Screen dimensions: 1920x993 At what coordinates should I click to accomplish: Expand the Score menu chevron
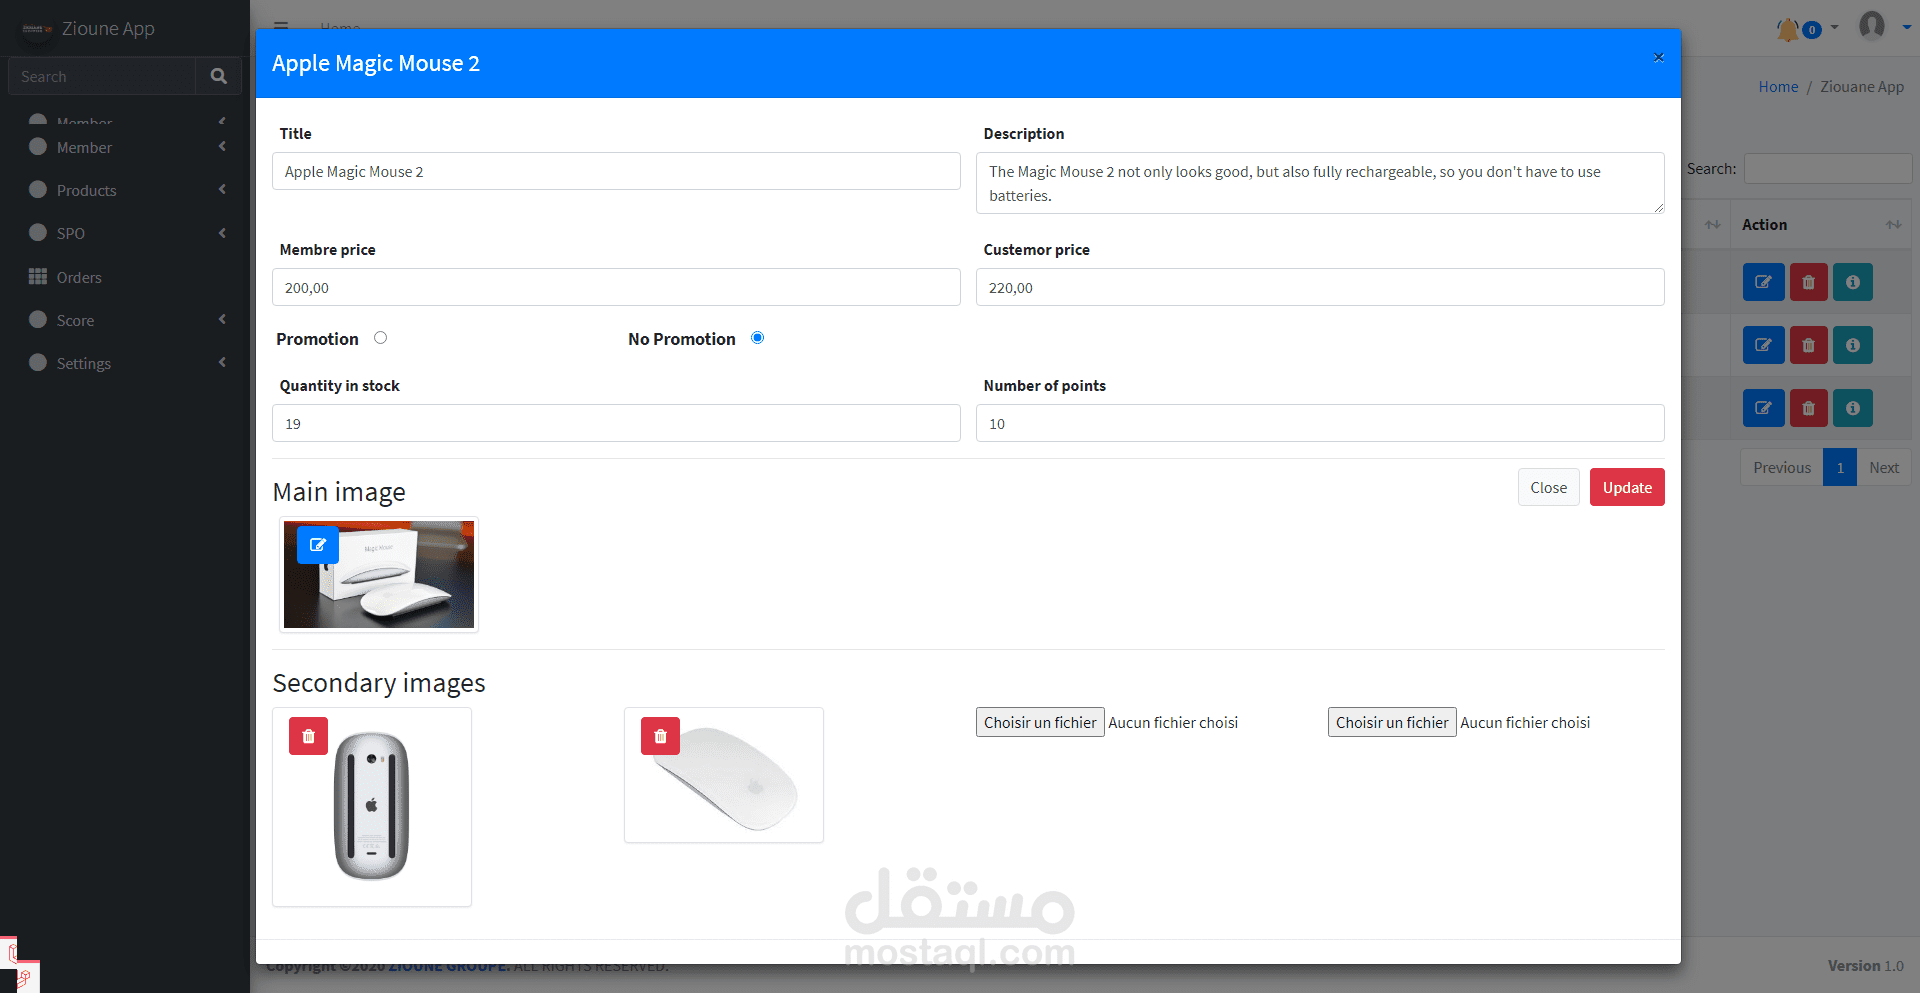tap(222, 320)
